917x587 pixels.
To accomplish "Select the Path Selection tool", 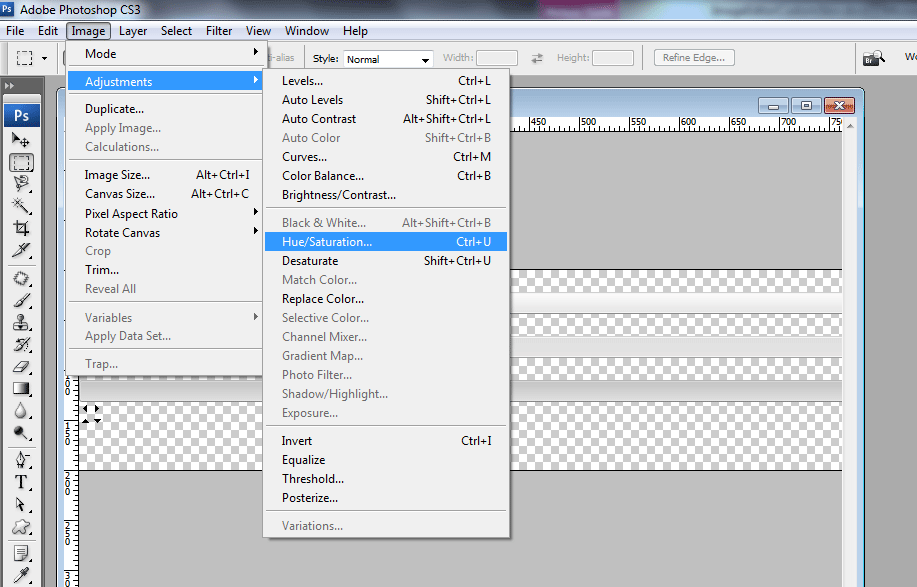I will click(21, 505).
